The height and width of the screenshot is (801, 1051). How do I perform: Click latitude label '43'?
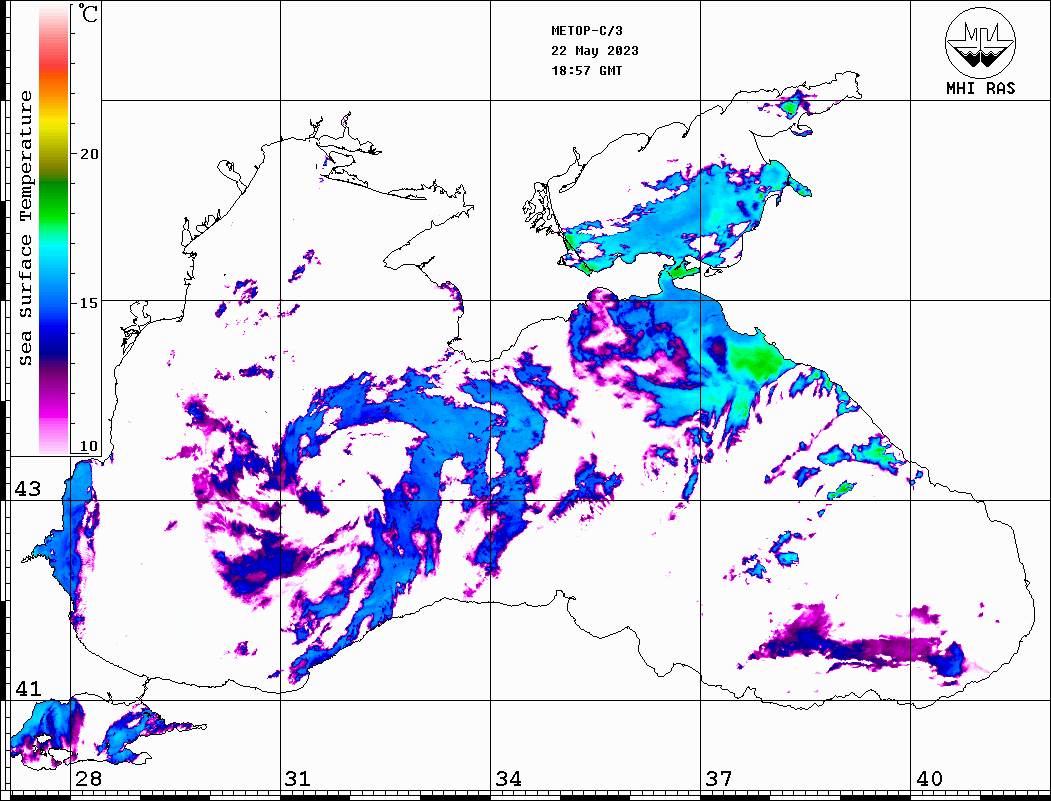[x=27, y=489]
